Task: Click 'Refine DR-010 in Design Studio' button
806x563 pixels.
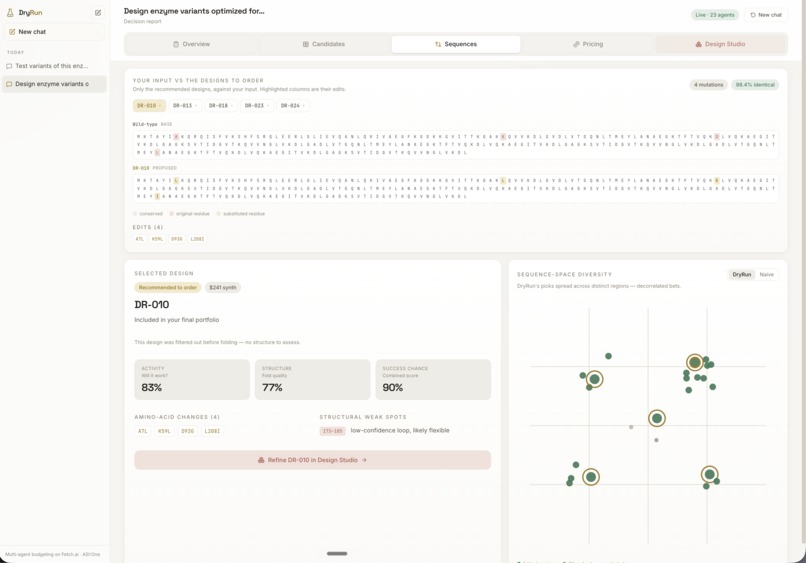Action: (313, 460)
